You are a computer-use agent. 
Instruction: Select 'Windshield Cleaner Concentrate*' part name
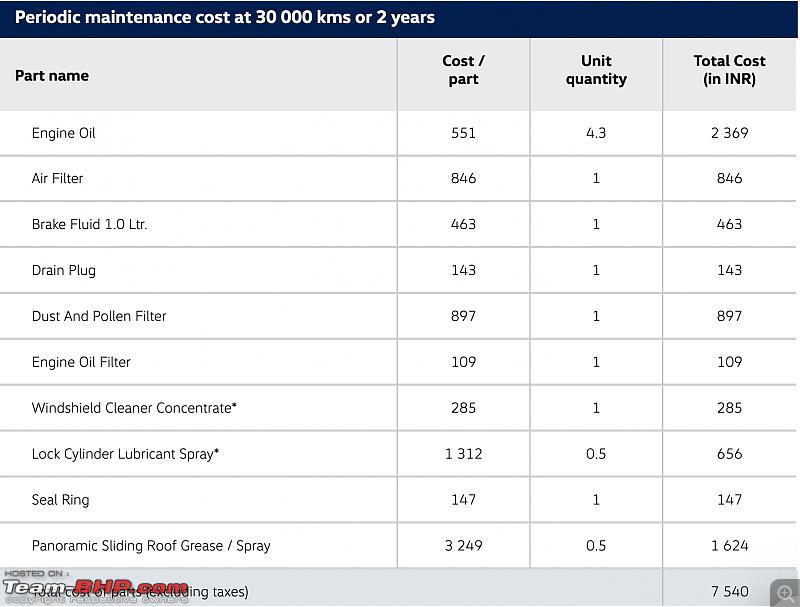pyautogui.click(x=134, y=408)
